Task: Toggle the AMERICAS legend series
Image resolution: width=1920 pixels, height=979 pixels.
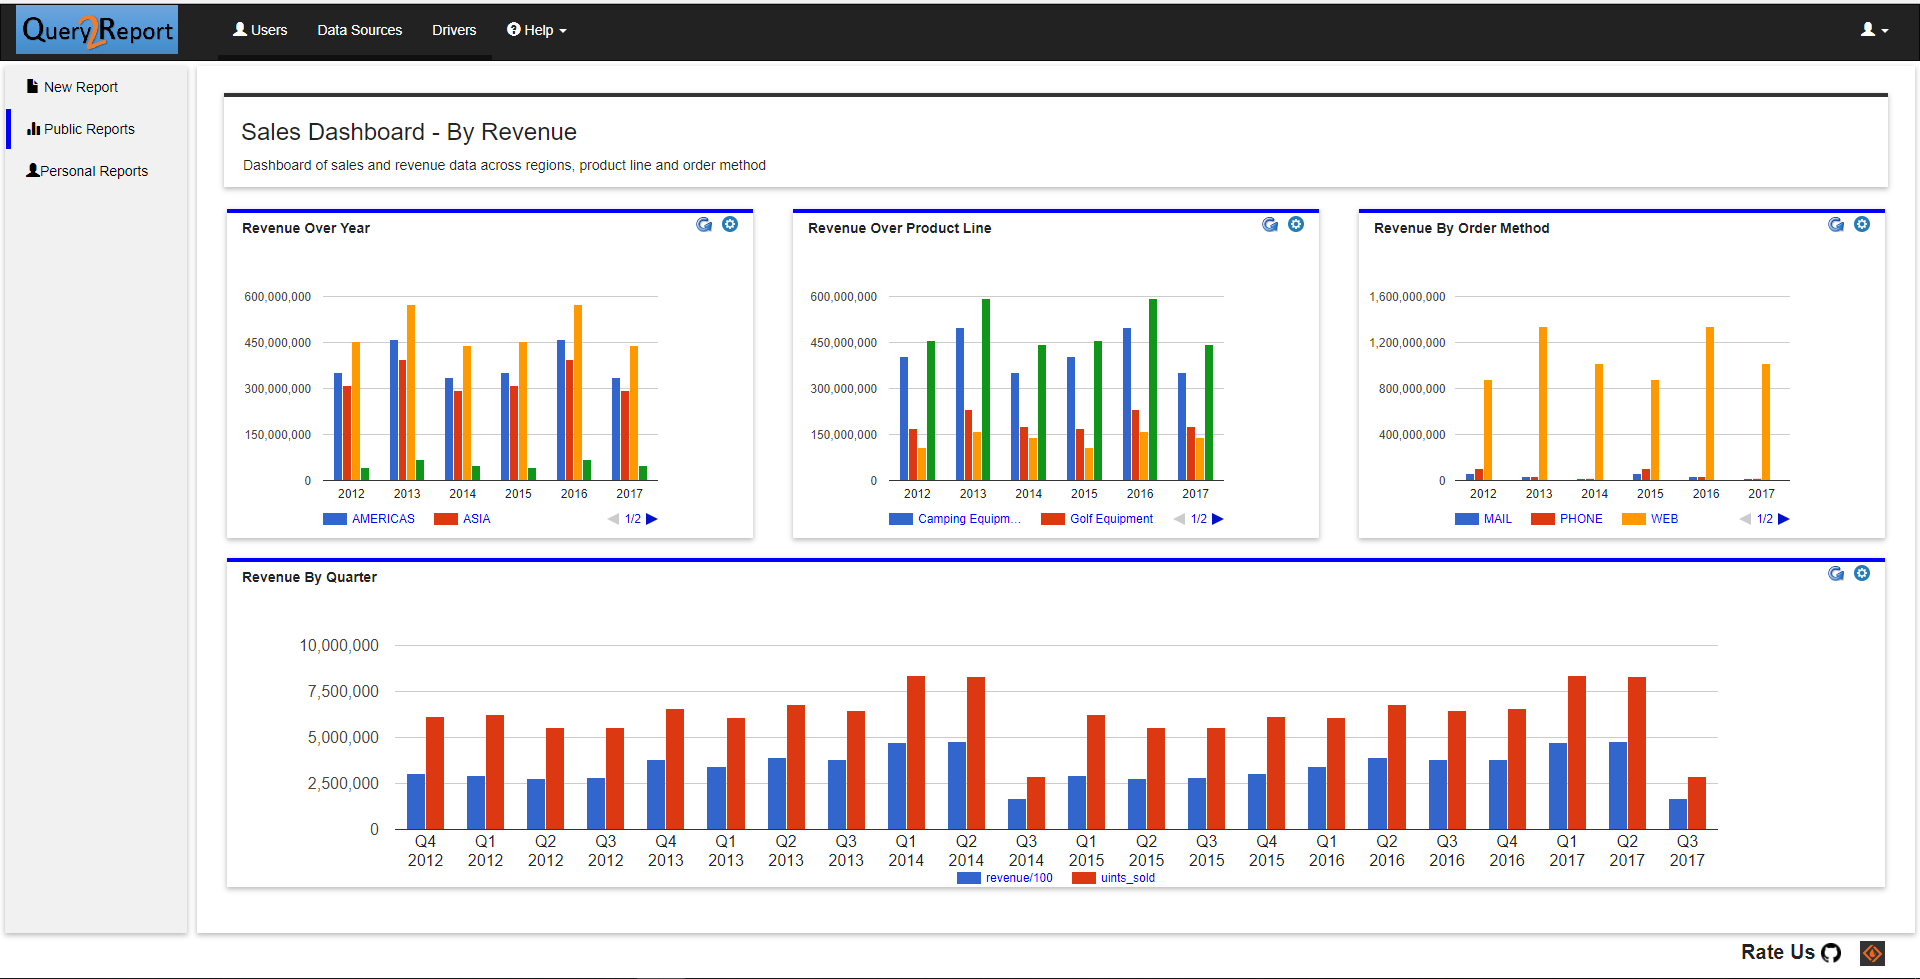Action: pyautogui.click(x=382, y=519)
